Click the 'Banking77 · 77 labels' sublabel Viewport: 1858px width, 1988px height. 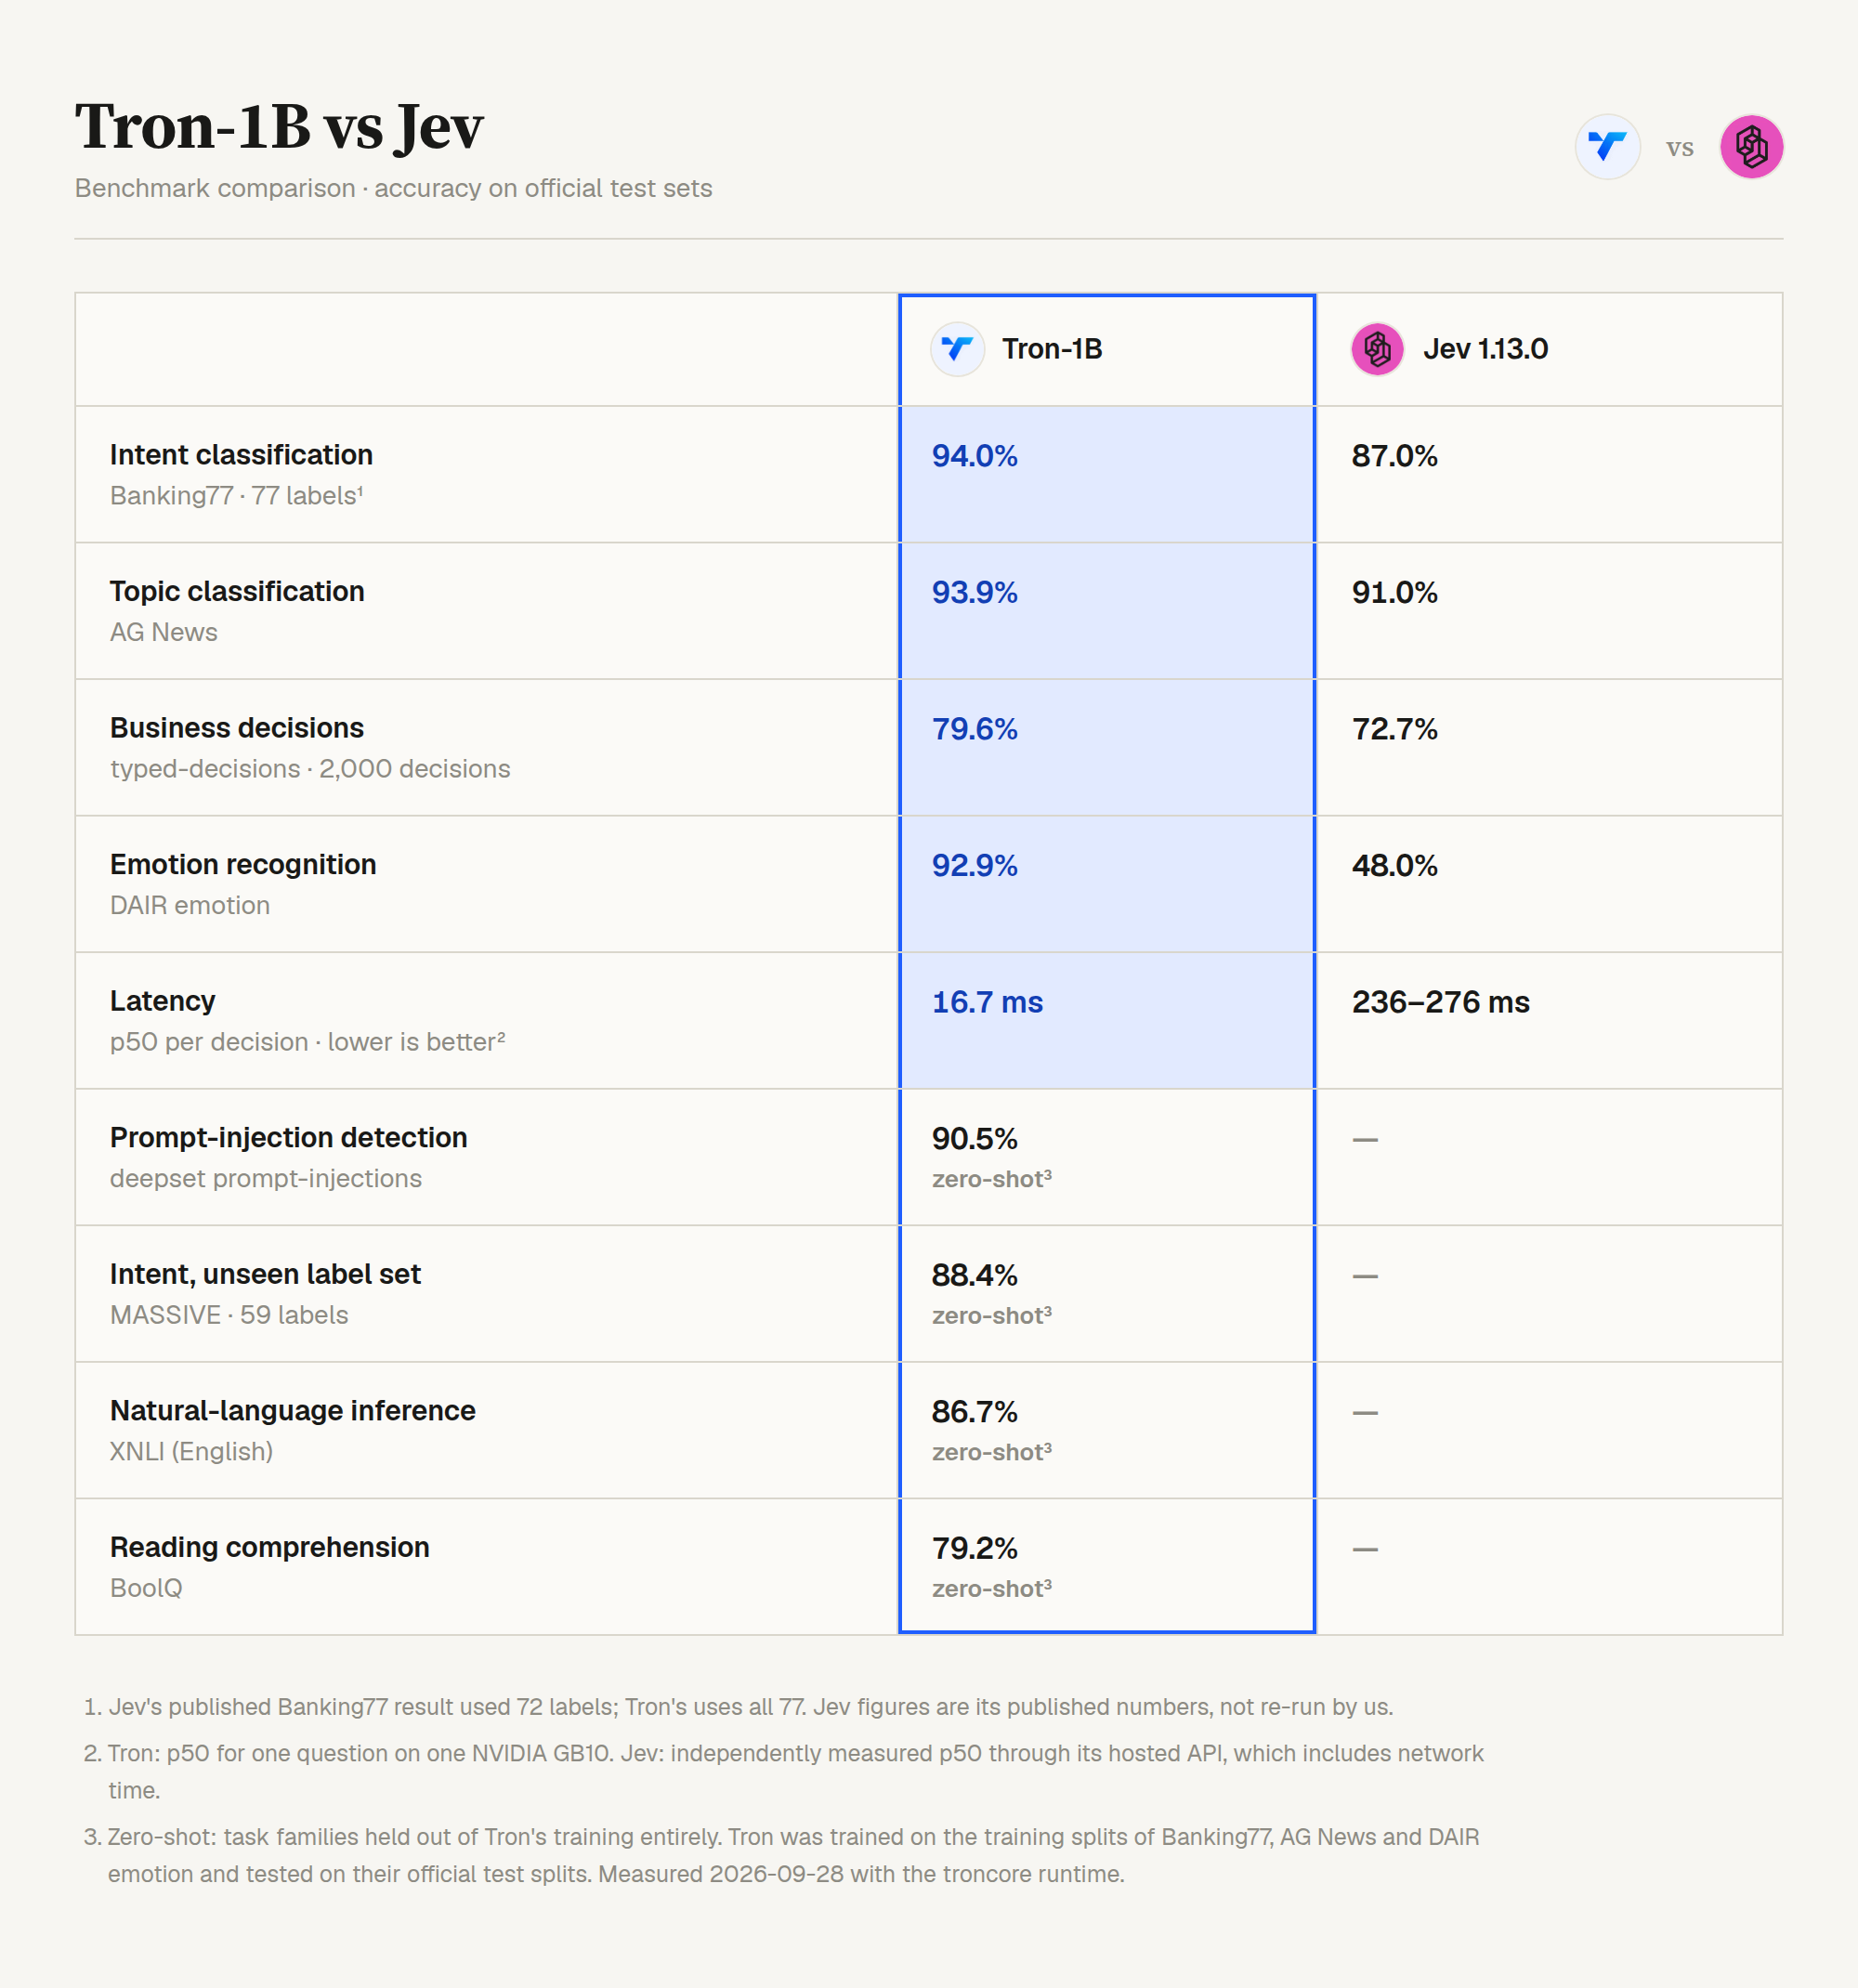(236, 496)
